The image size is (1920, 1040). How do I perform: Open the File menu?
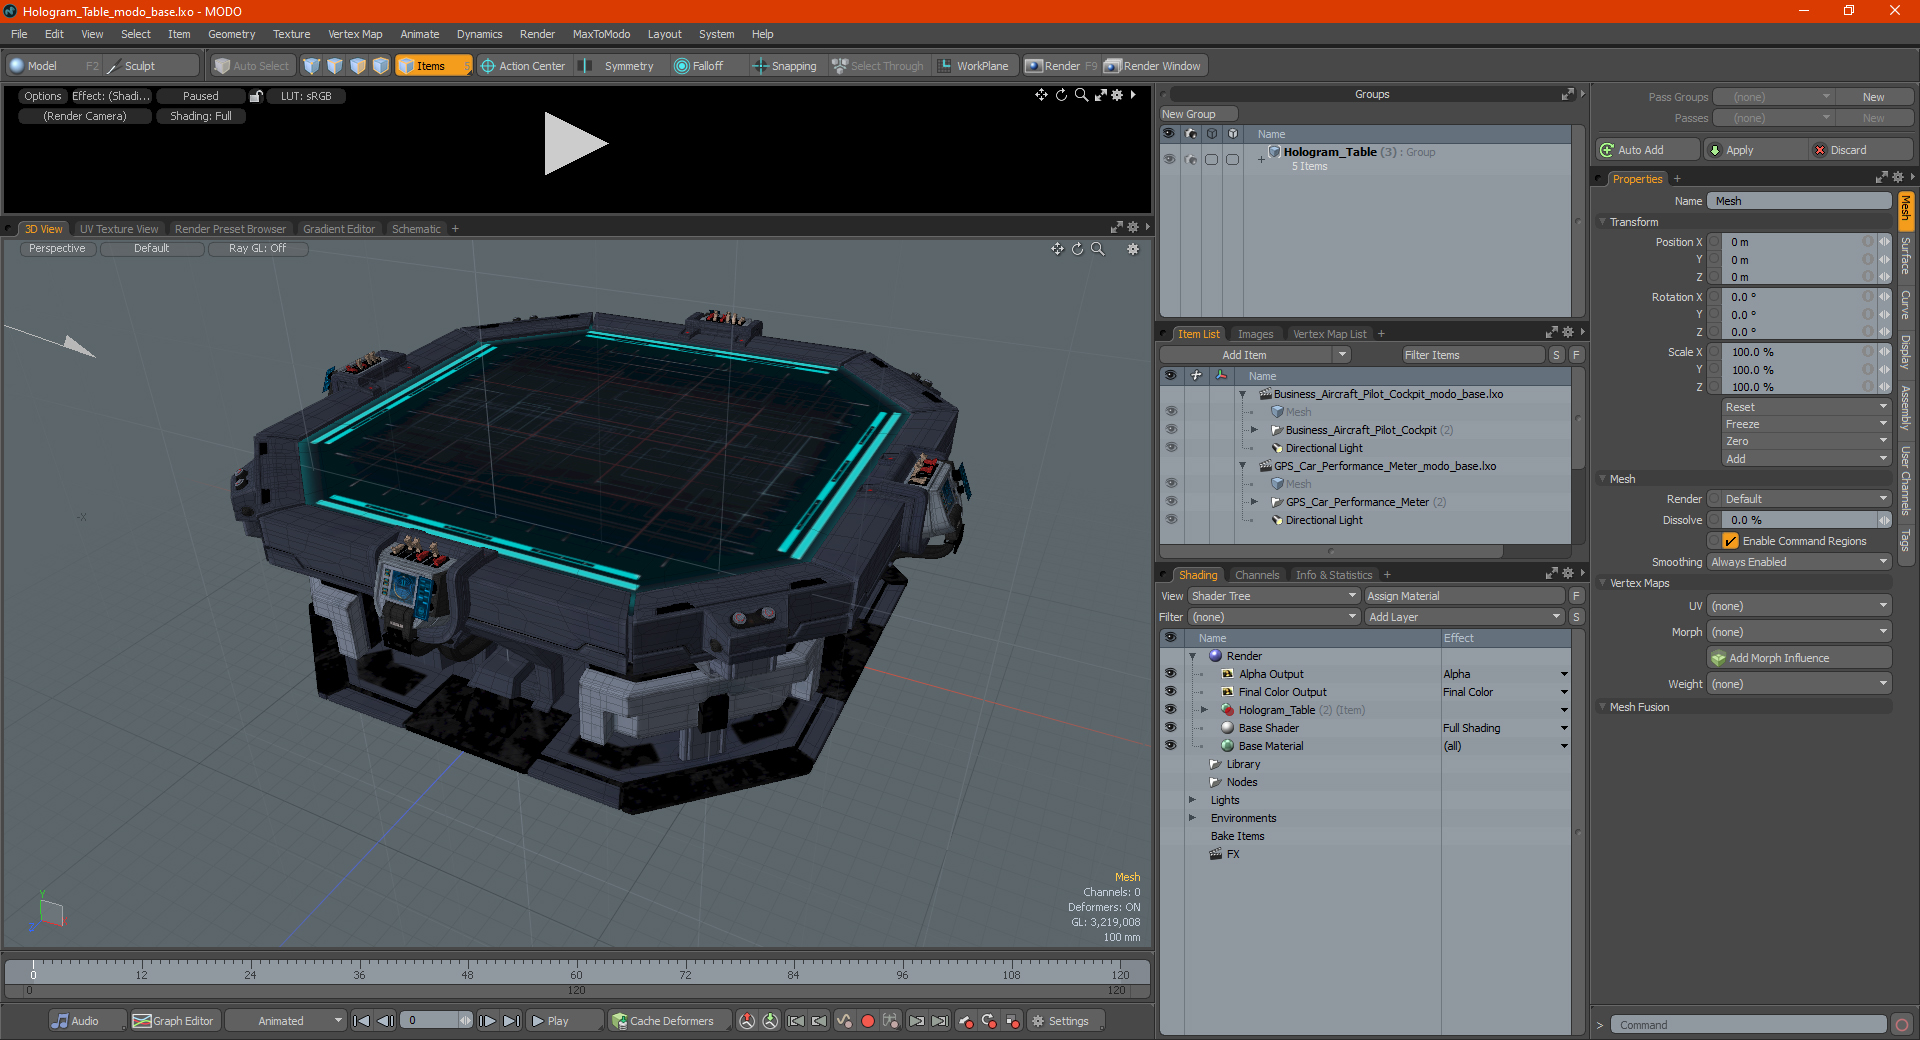(x=19, y=34)
